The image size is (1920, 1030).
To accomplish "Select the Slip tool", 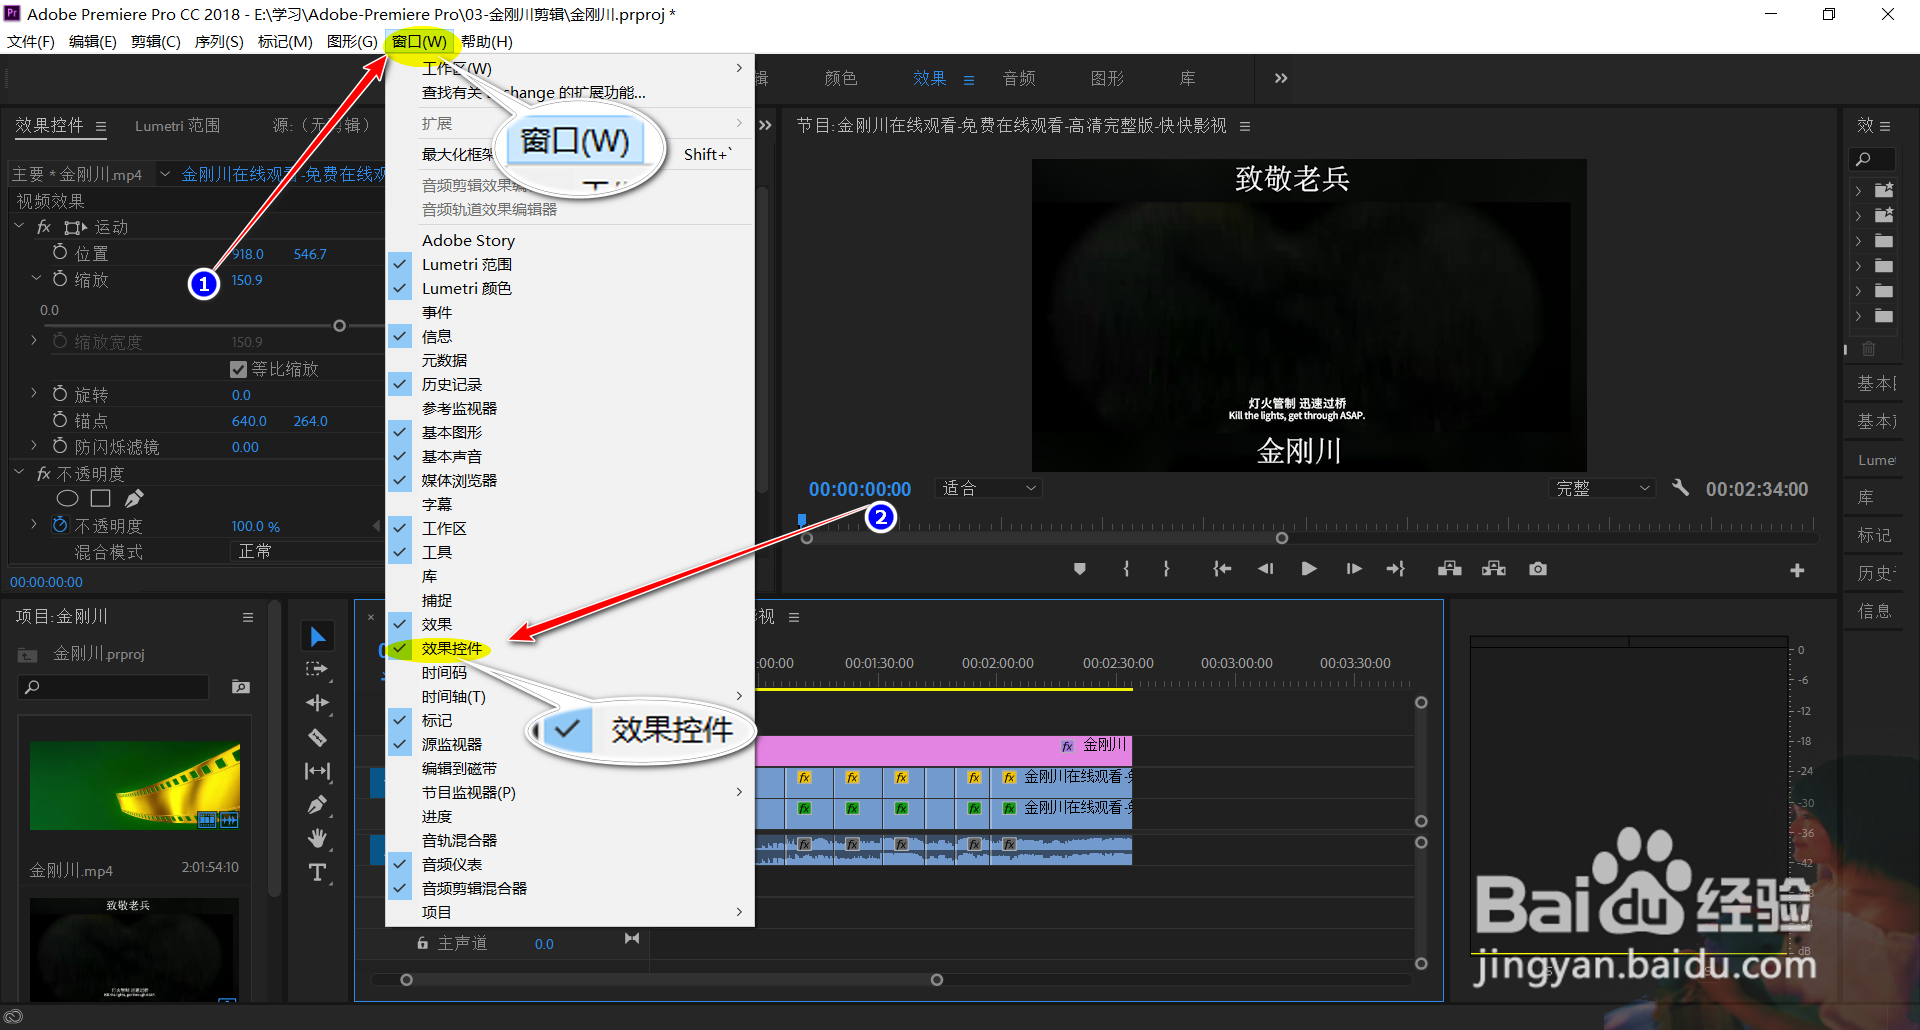I will pos(318,771).
